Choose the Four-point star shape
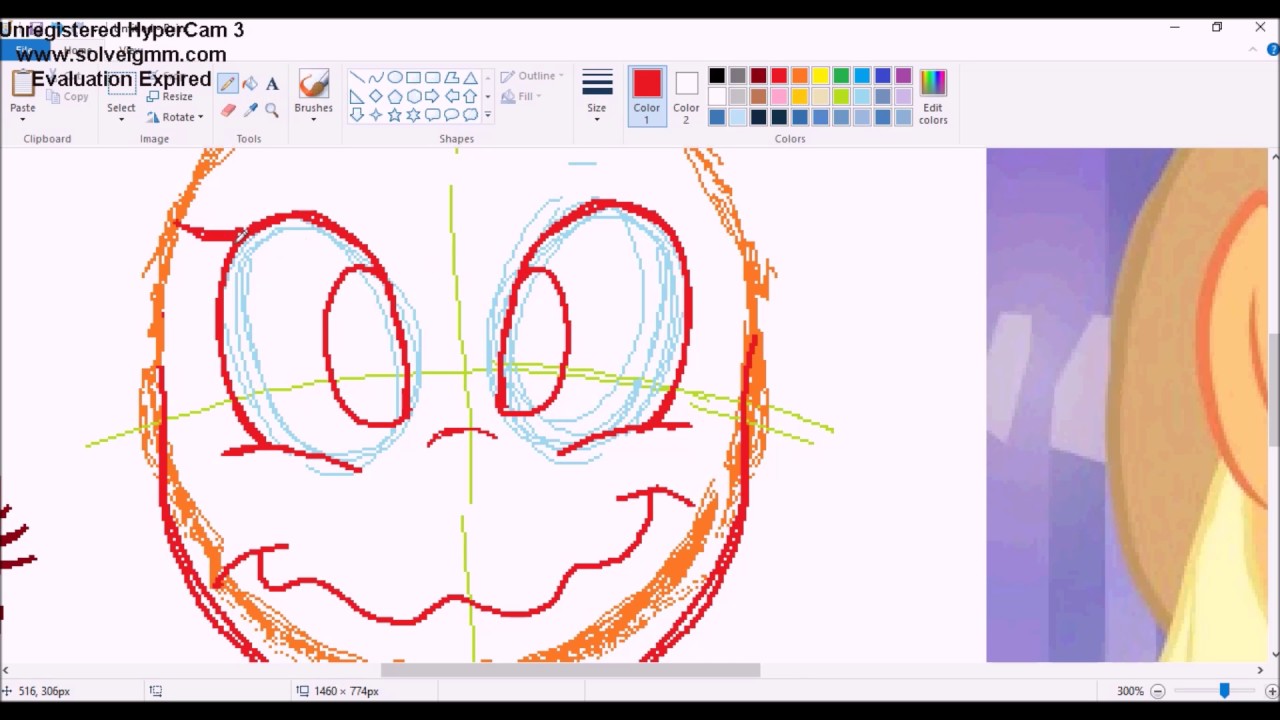This screenshot has width=1280, height=720. pos(376,114)
